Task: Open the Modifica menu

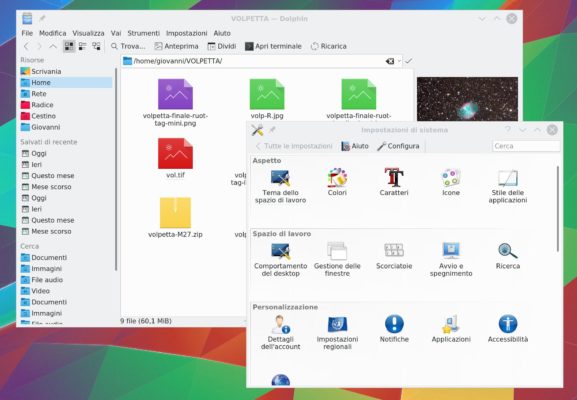Action: (x=53, y=33)
